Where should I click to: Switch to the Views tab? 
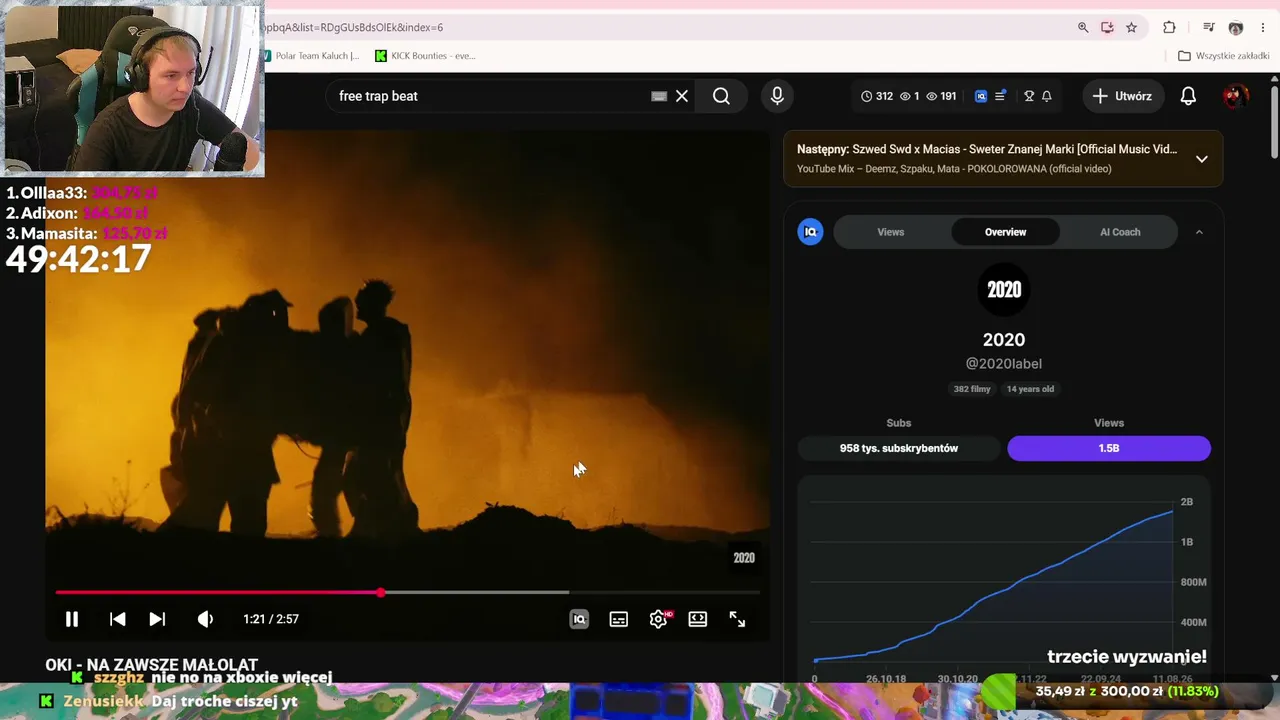pos(891,232)
